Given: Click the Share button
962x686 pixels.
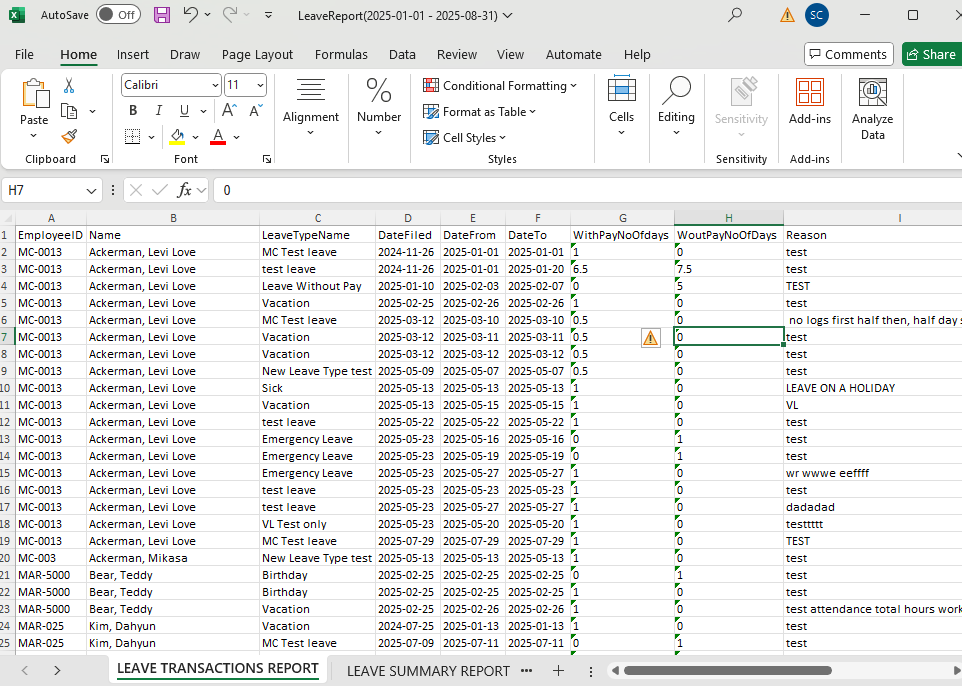Looking at the screenshot, I should click(930, 55).
